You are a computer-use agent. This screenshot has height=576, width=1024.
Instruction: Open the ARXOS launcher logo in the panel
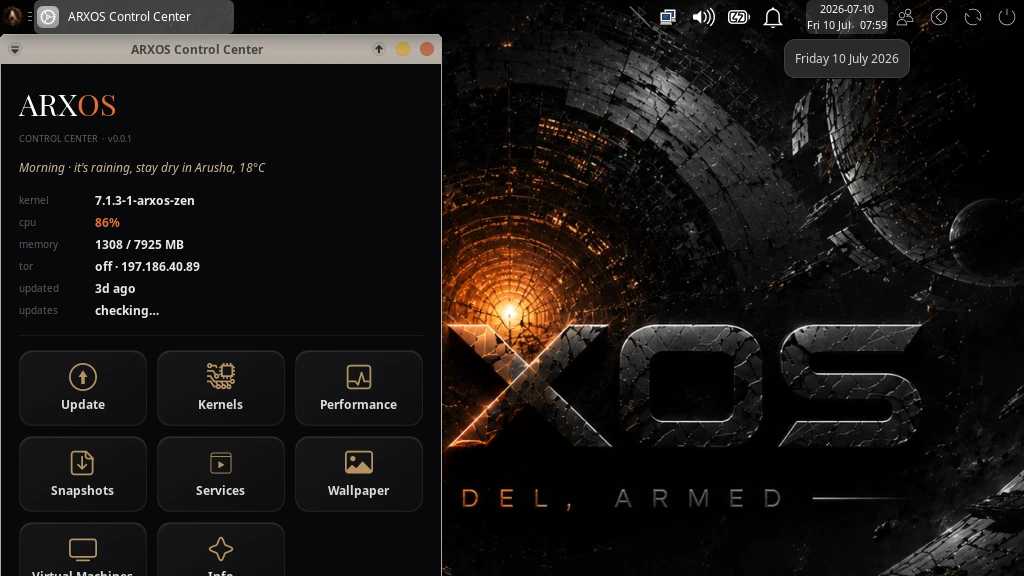pyautogui.click(x=12, y=16)
